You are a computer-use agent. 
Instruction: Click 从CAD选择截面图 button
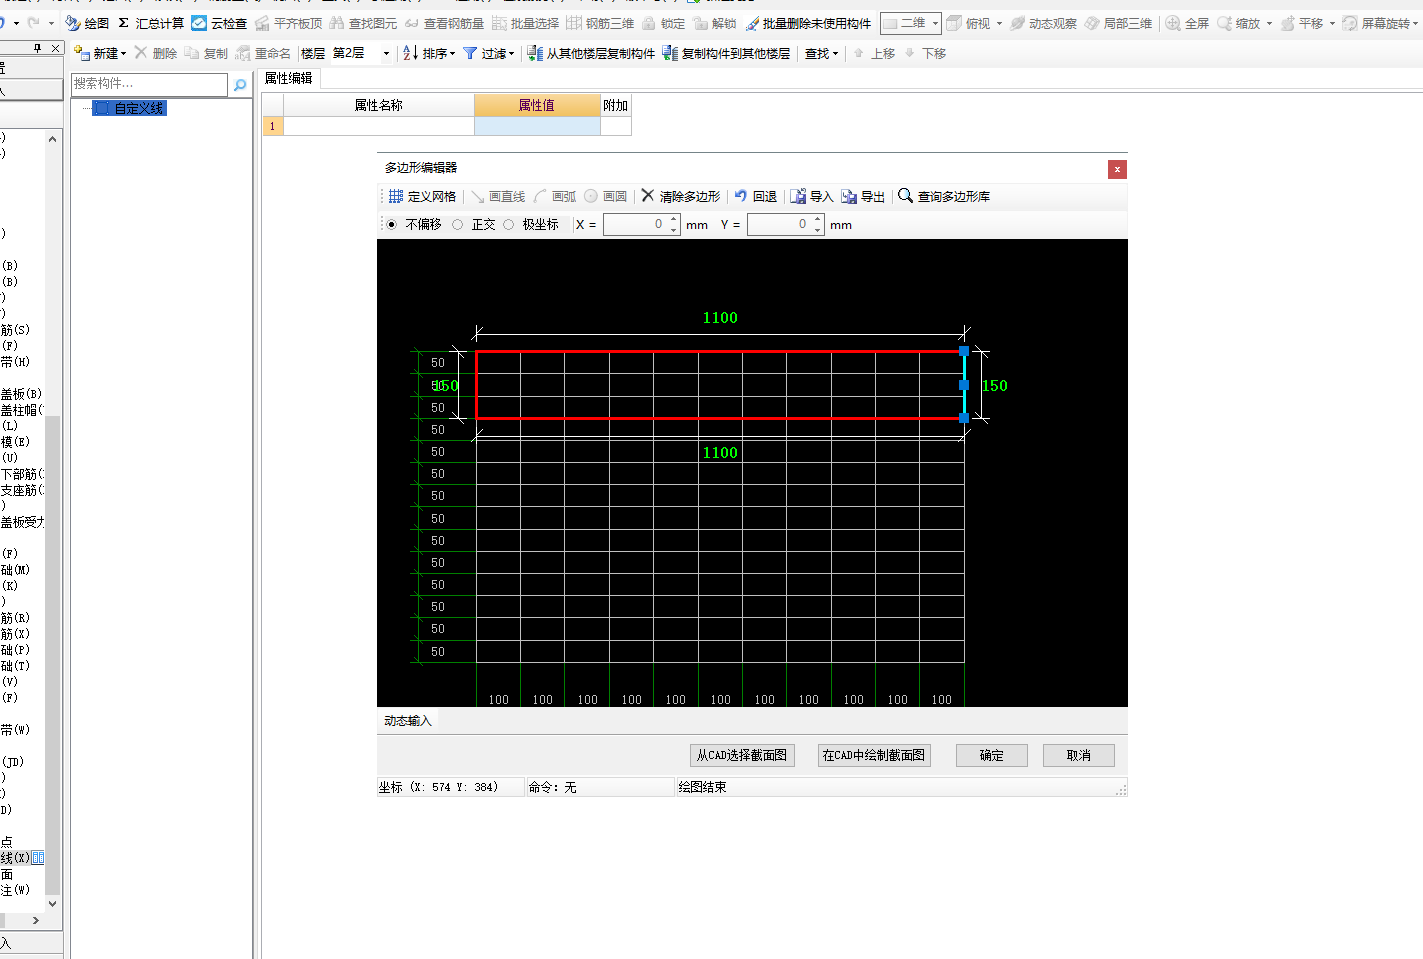click(x=742, y=755)
